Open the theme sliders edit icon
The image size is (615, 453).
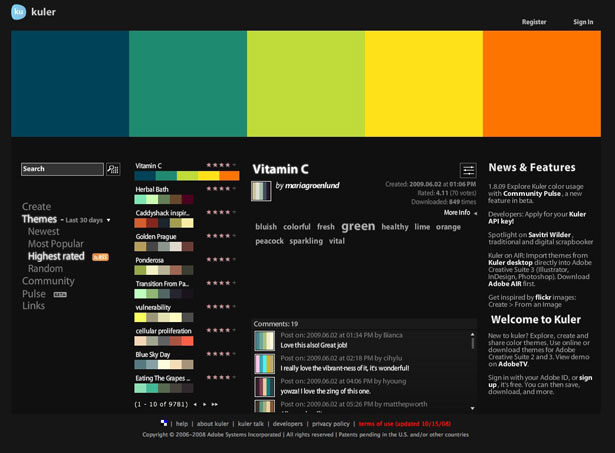click(468, 170)
